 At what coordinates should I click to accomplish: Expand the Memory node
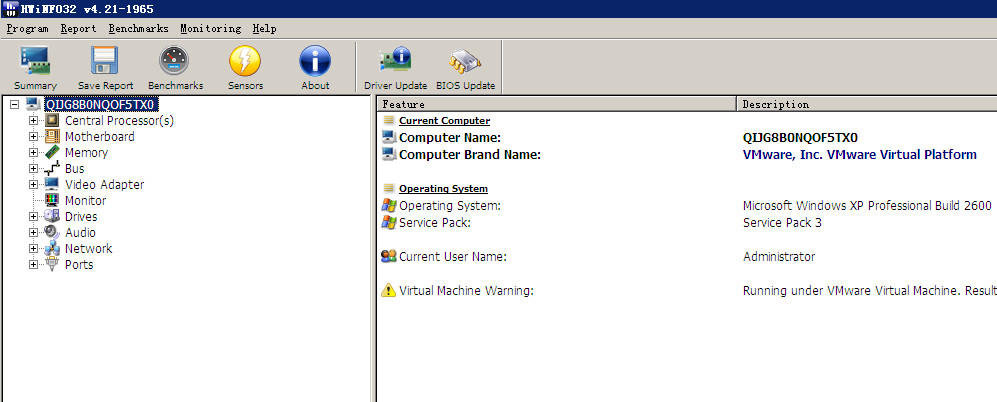[x=34, y=152]
